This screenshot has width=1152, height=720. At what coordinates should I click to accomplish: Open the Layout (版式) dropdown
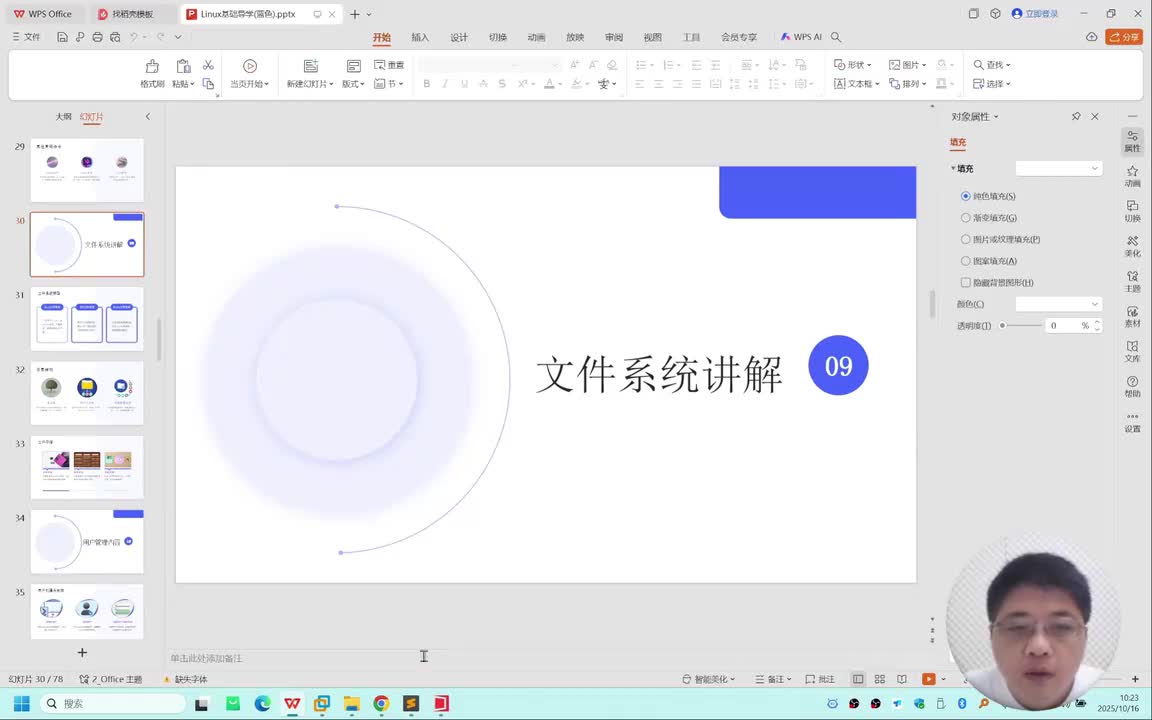[353, 84]
